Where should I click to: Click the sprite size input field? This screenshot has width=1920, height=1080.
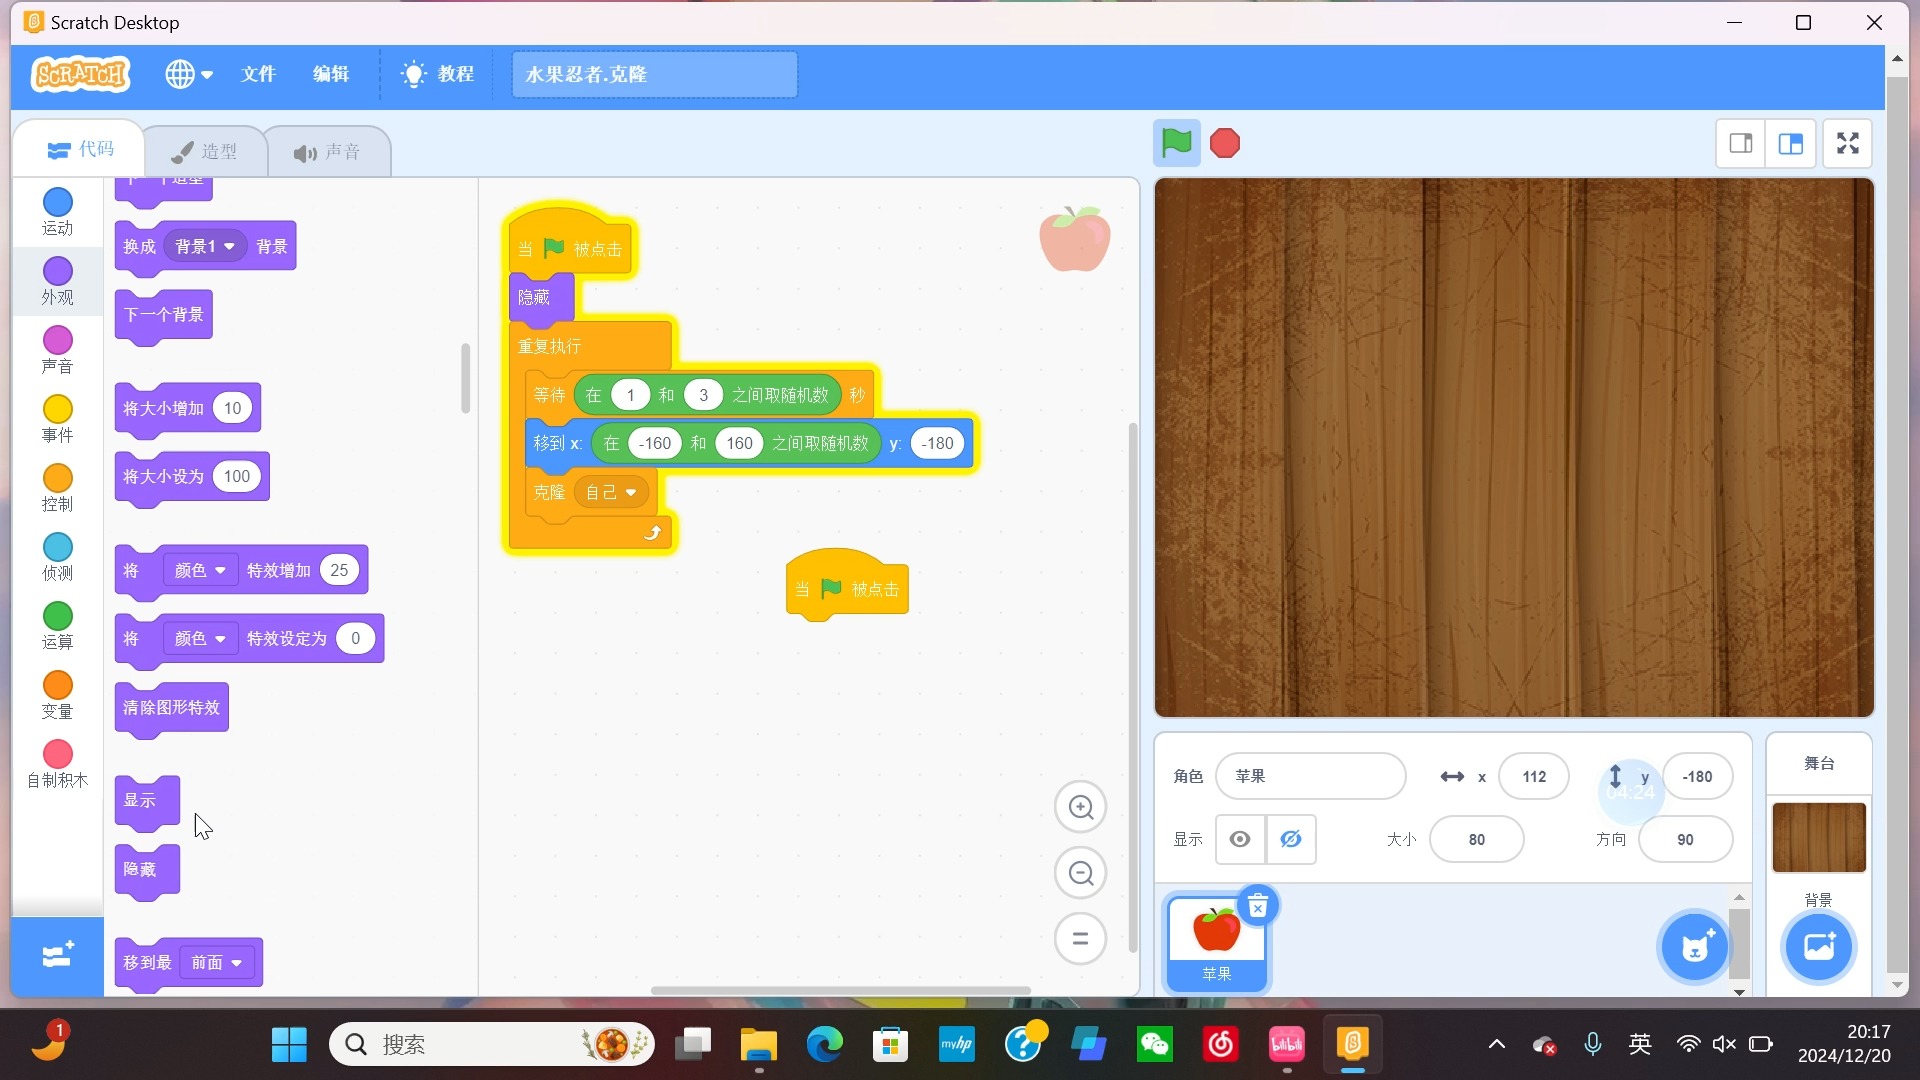tap(1476, 839)
